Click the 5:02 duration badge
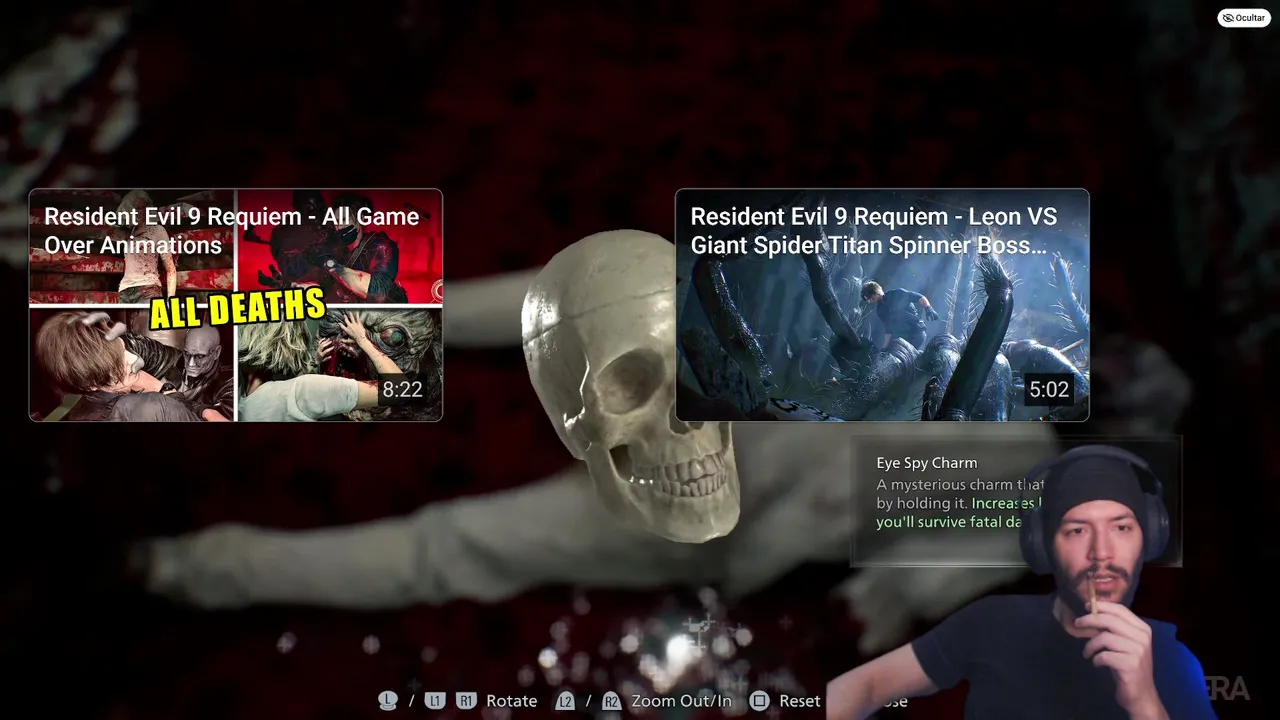The height and width of the screenshot is (720, 1280). [1049, 389]
